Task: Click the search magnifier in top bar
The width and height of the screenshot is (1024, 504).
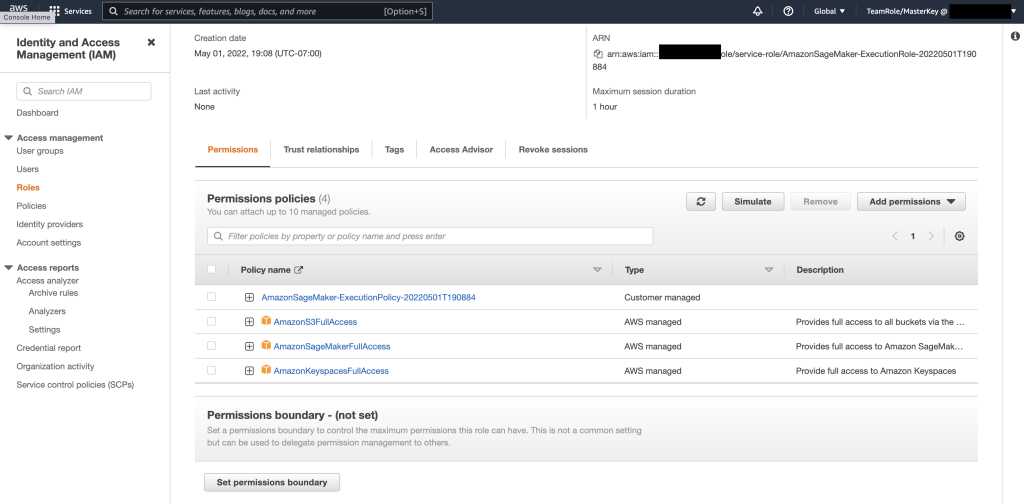Action: click(114, 11)
